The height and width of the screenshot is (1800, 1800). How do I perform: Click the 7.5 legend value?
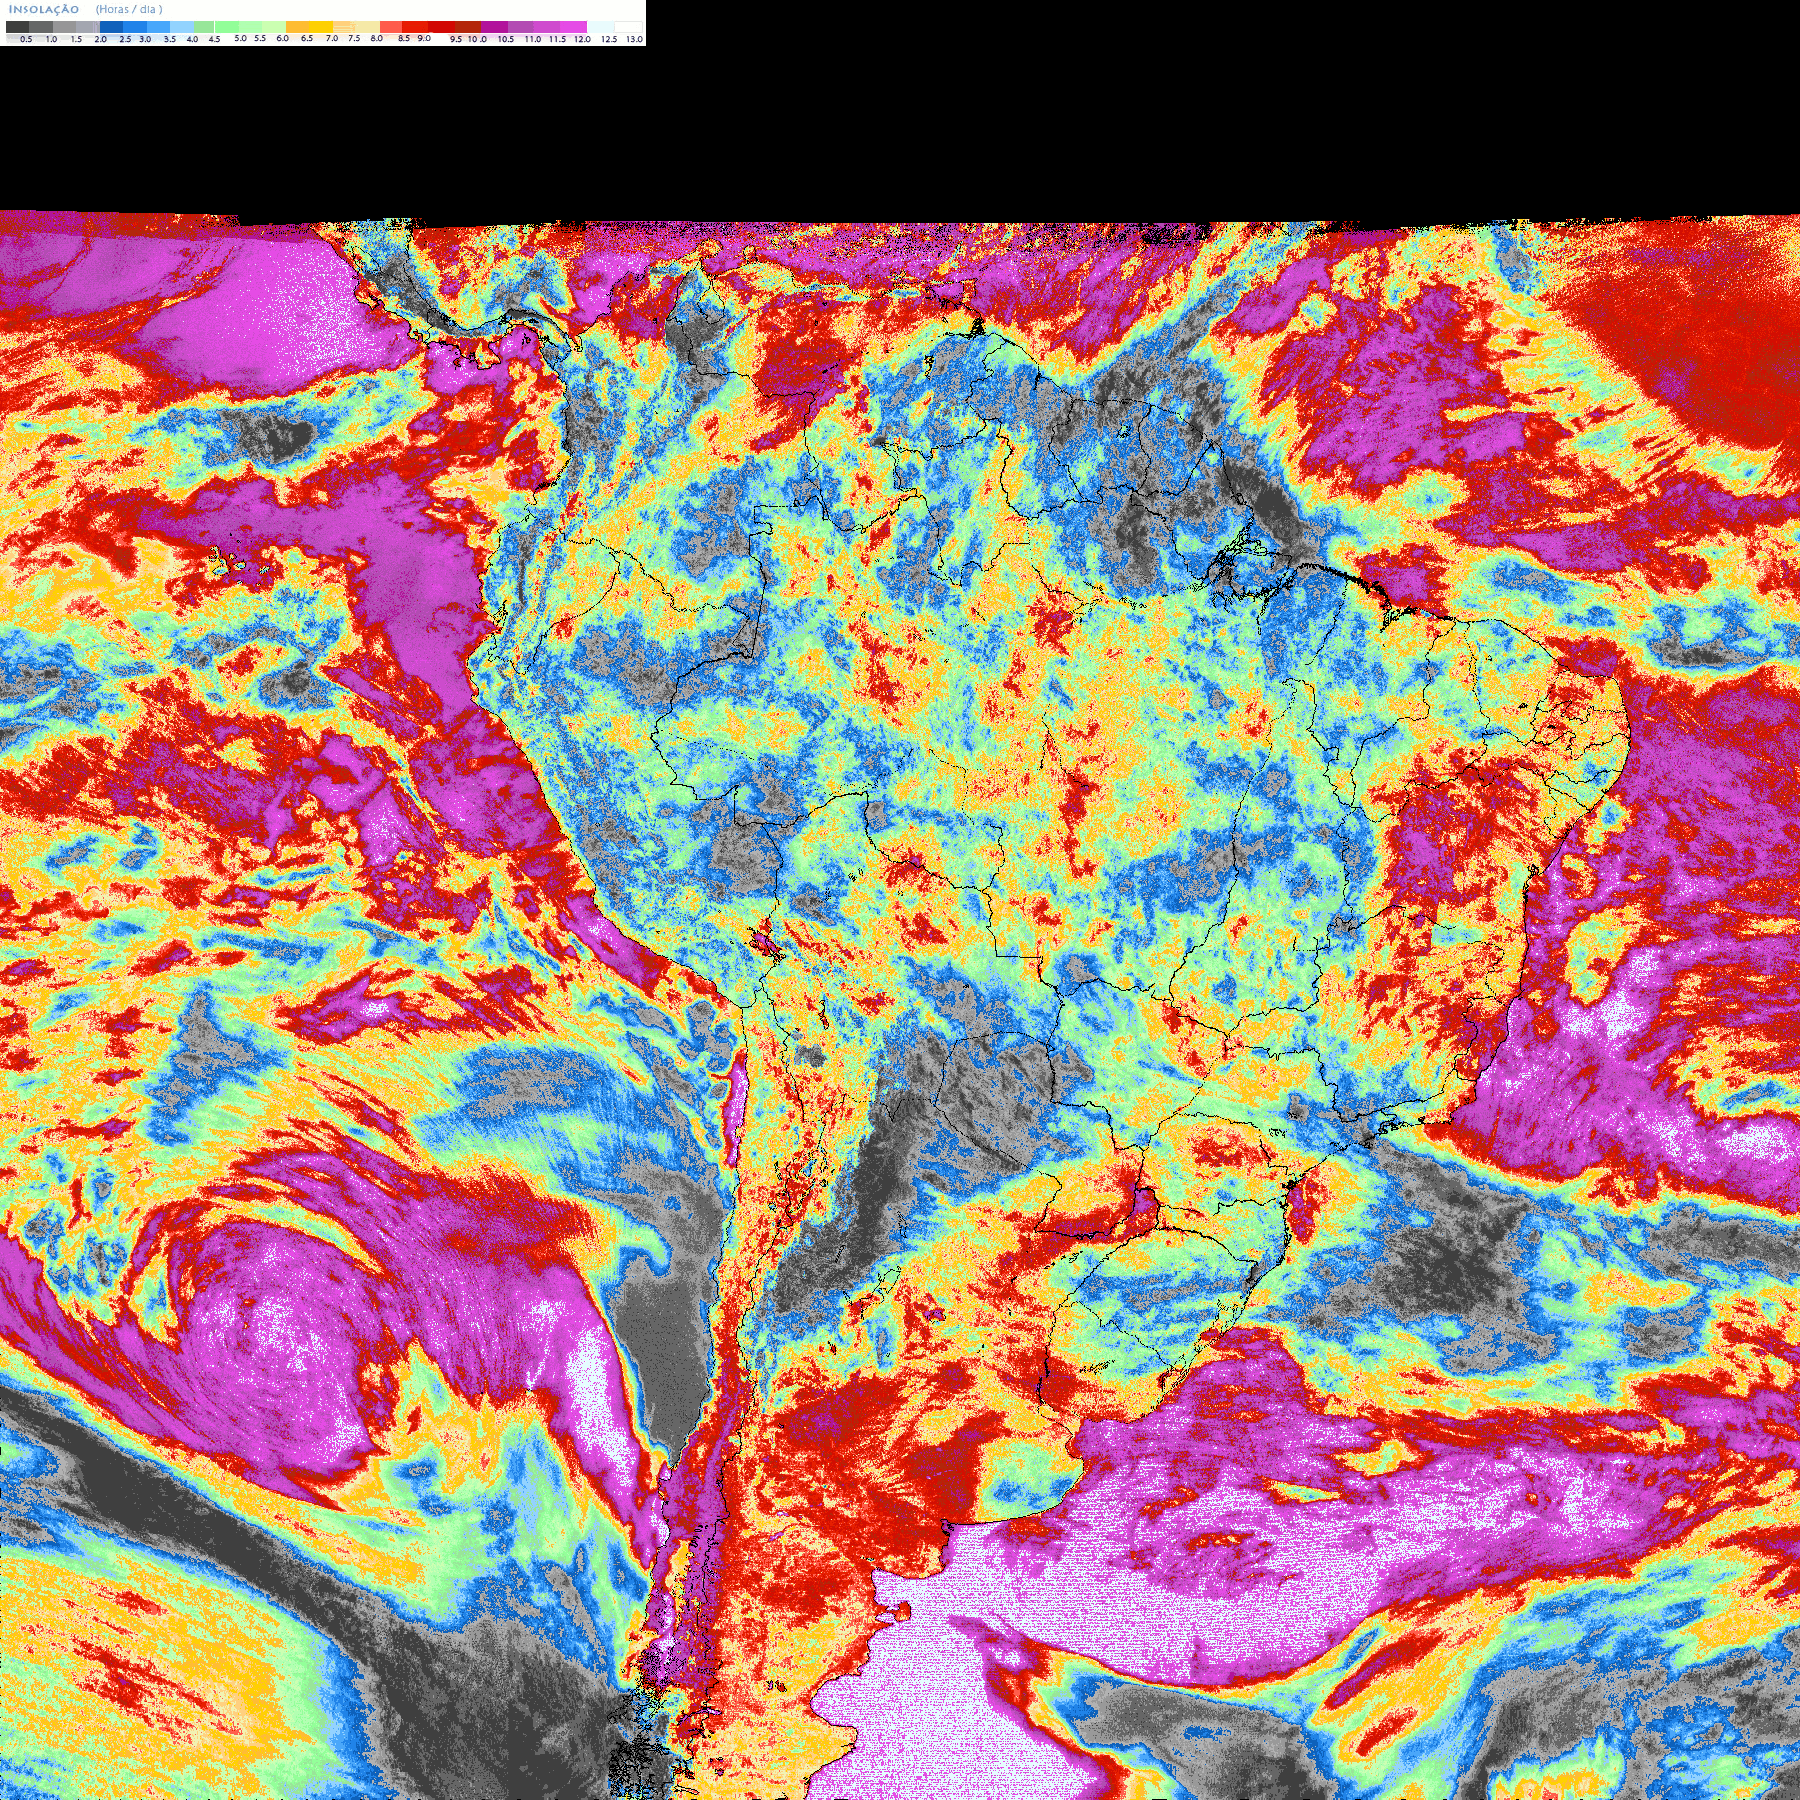tap(354, 38)
